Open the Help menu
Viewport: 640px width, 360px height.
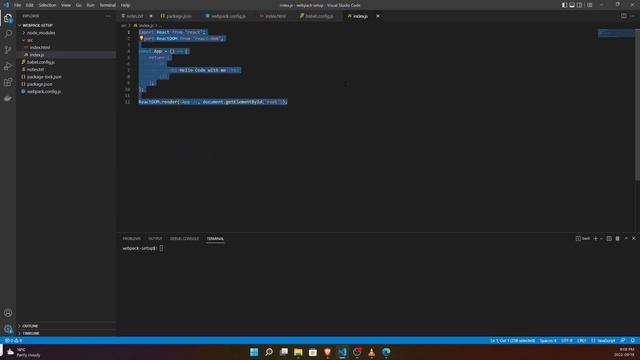[125, 5]
